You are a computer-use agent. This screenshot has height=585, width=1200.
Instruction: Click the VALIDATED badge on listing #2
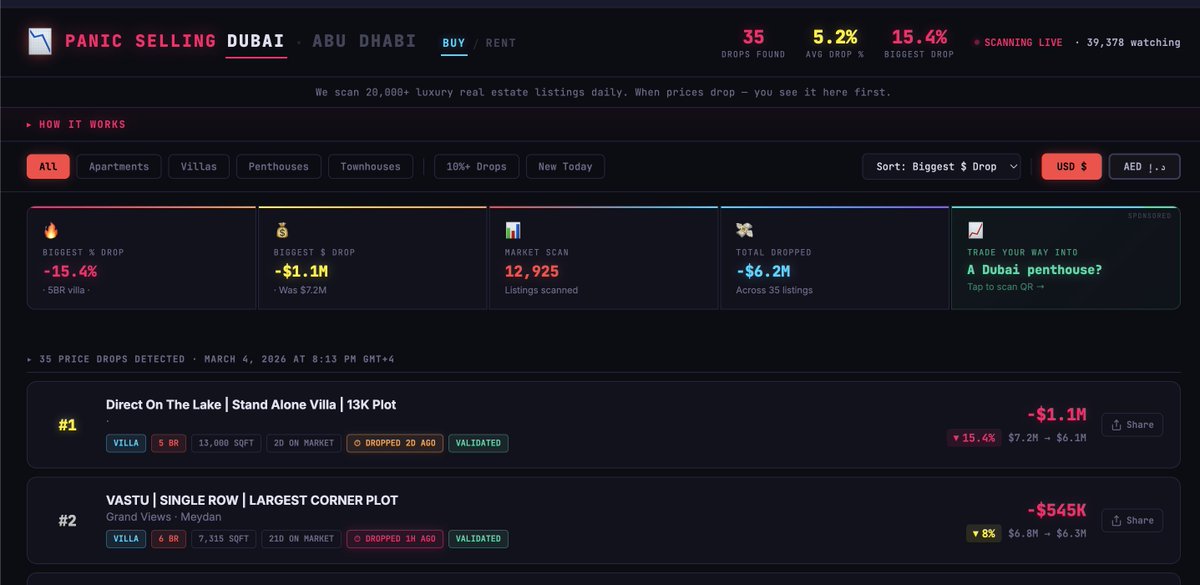478,539
